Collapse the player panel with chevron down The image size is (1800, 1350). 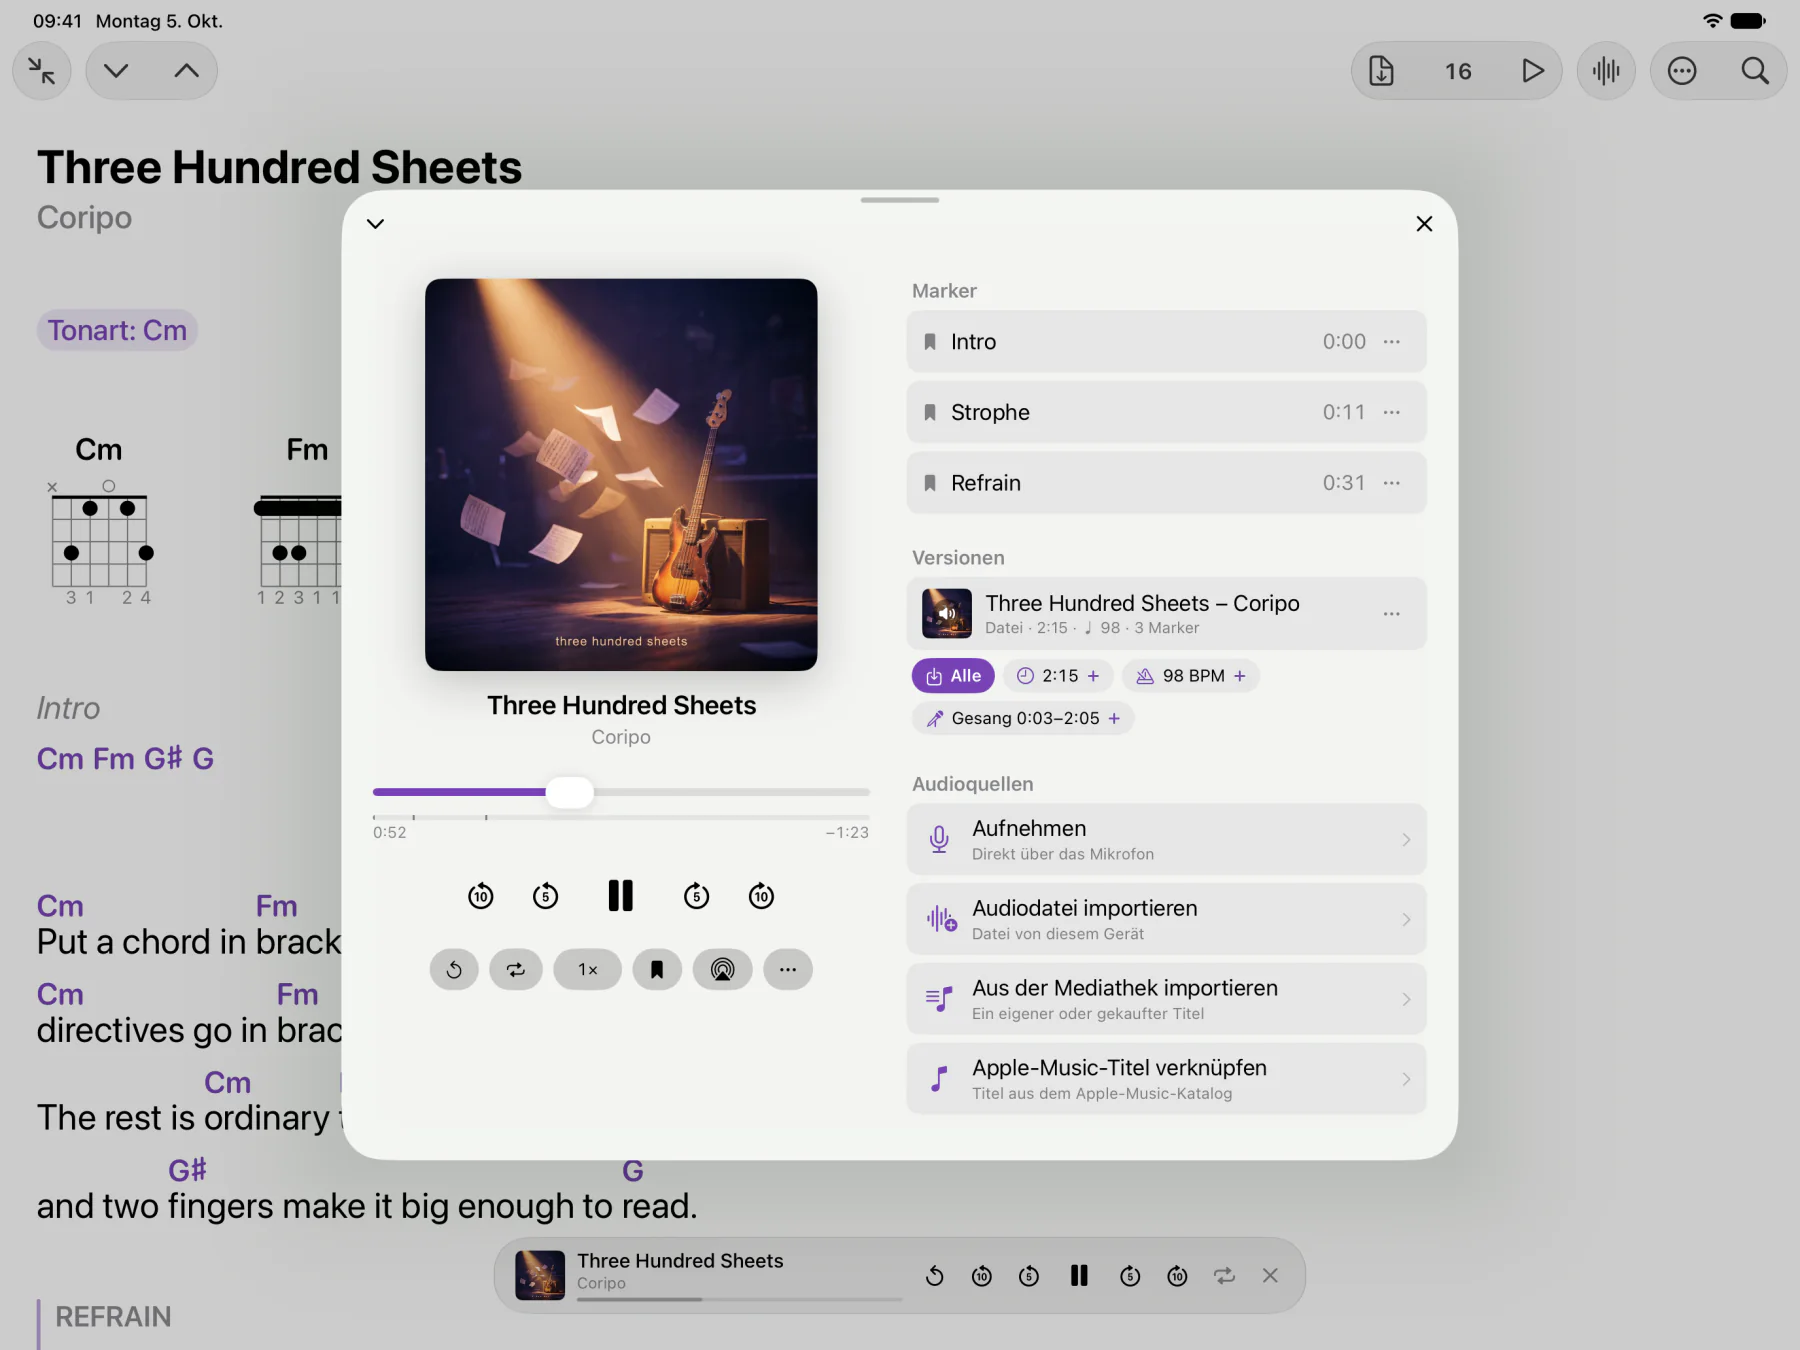pyautogui.click(x=376, y=224)
